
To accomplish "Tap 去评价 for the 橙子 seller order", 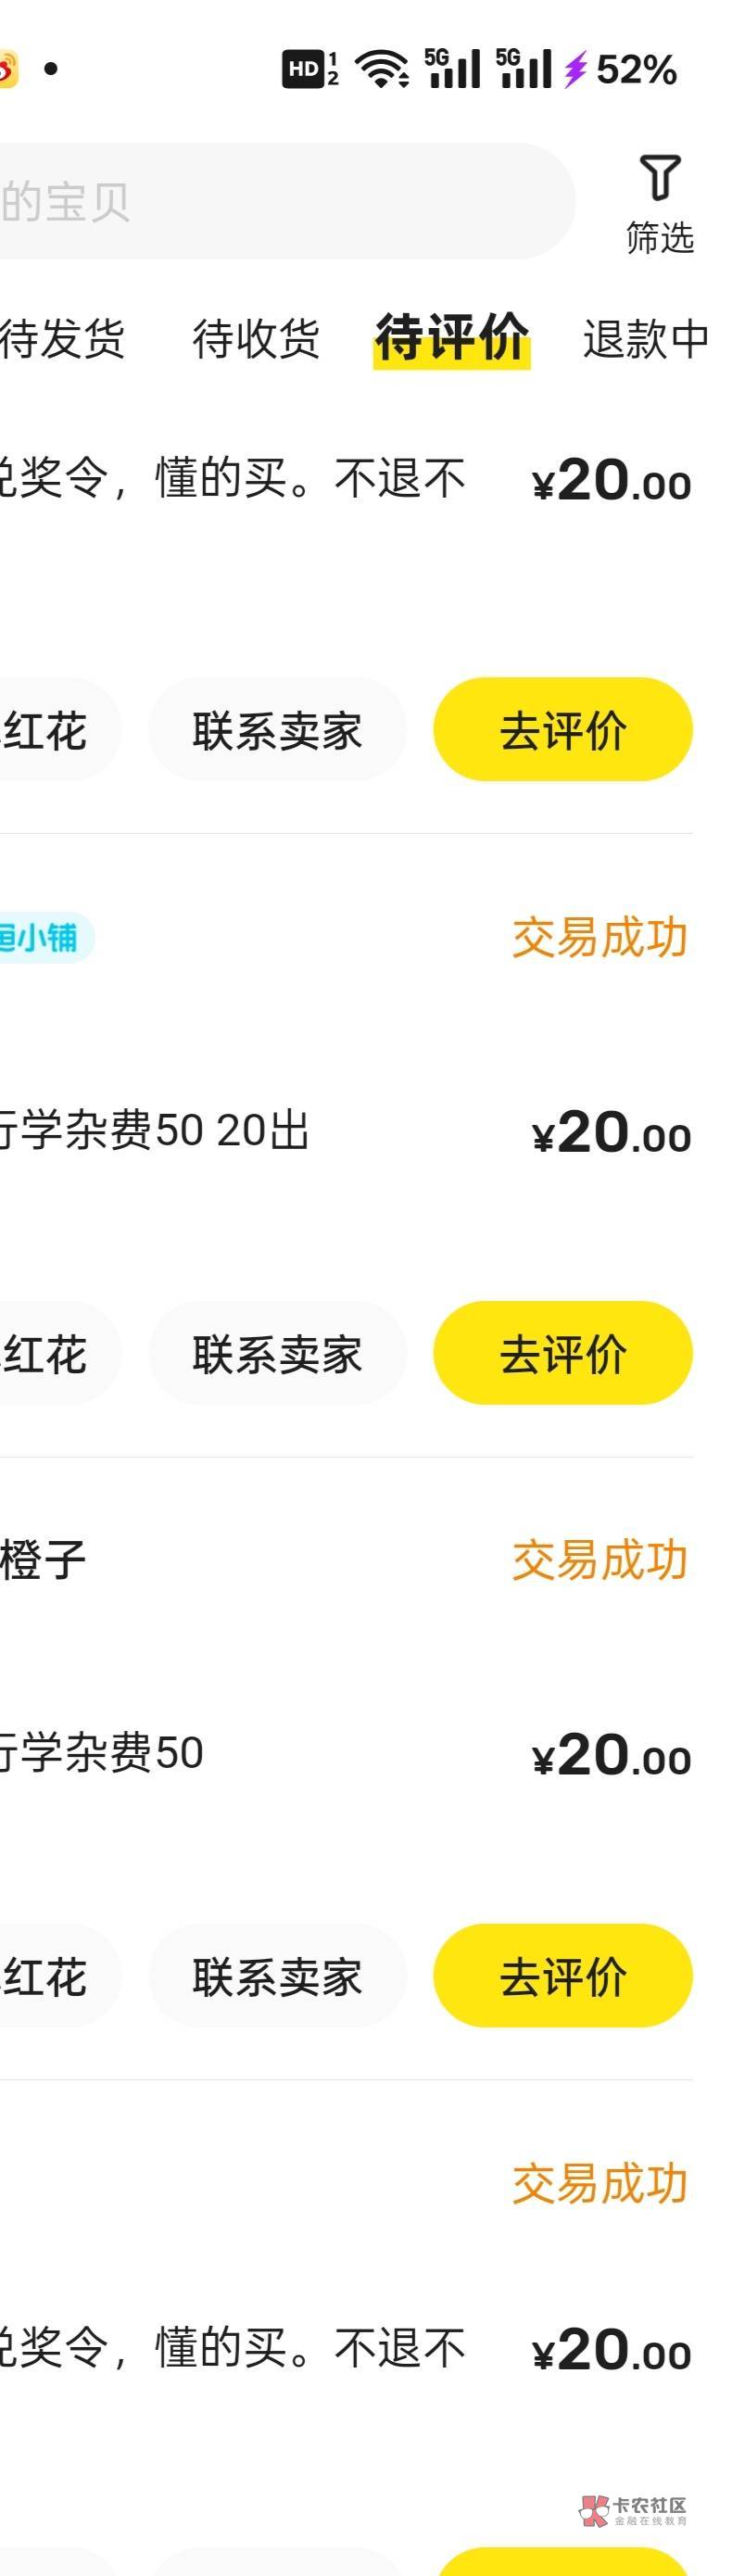I will click(x=562, y=1976).
